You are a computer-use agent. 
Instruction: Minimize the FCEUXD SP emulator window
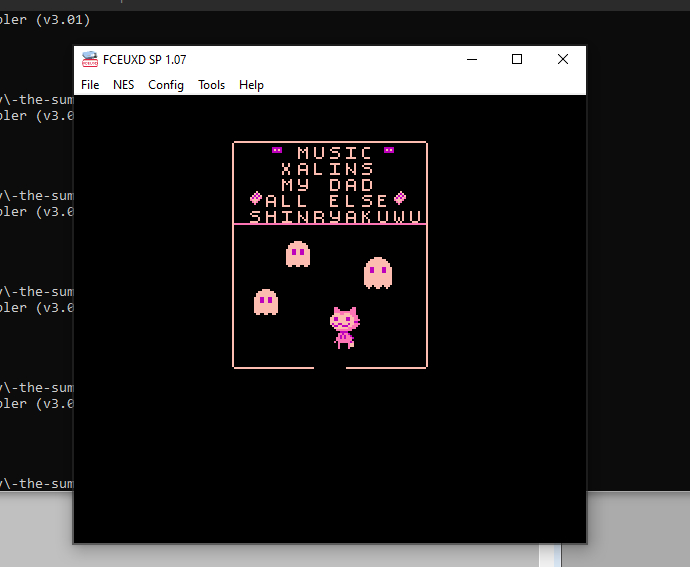[471, 60]
